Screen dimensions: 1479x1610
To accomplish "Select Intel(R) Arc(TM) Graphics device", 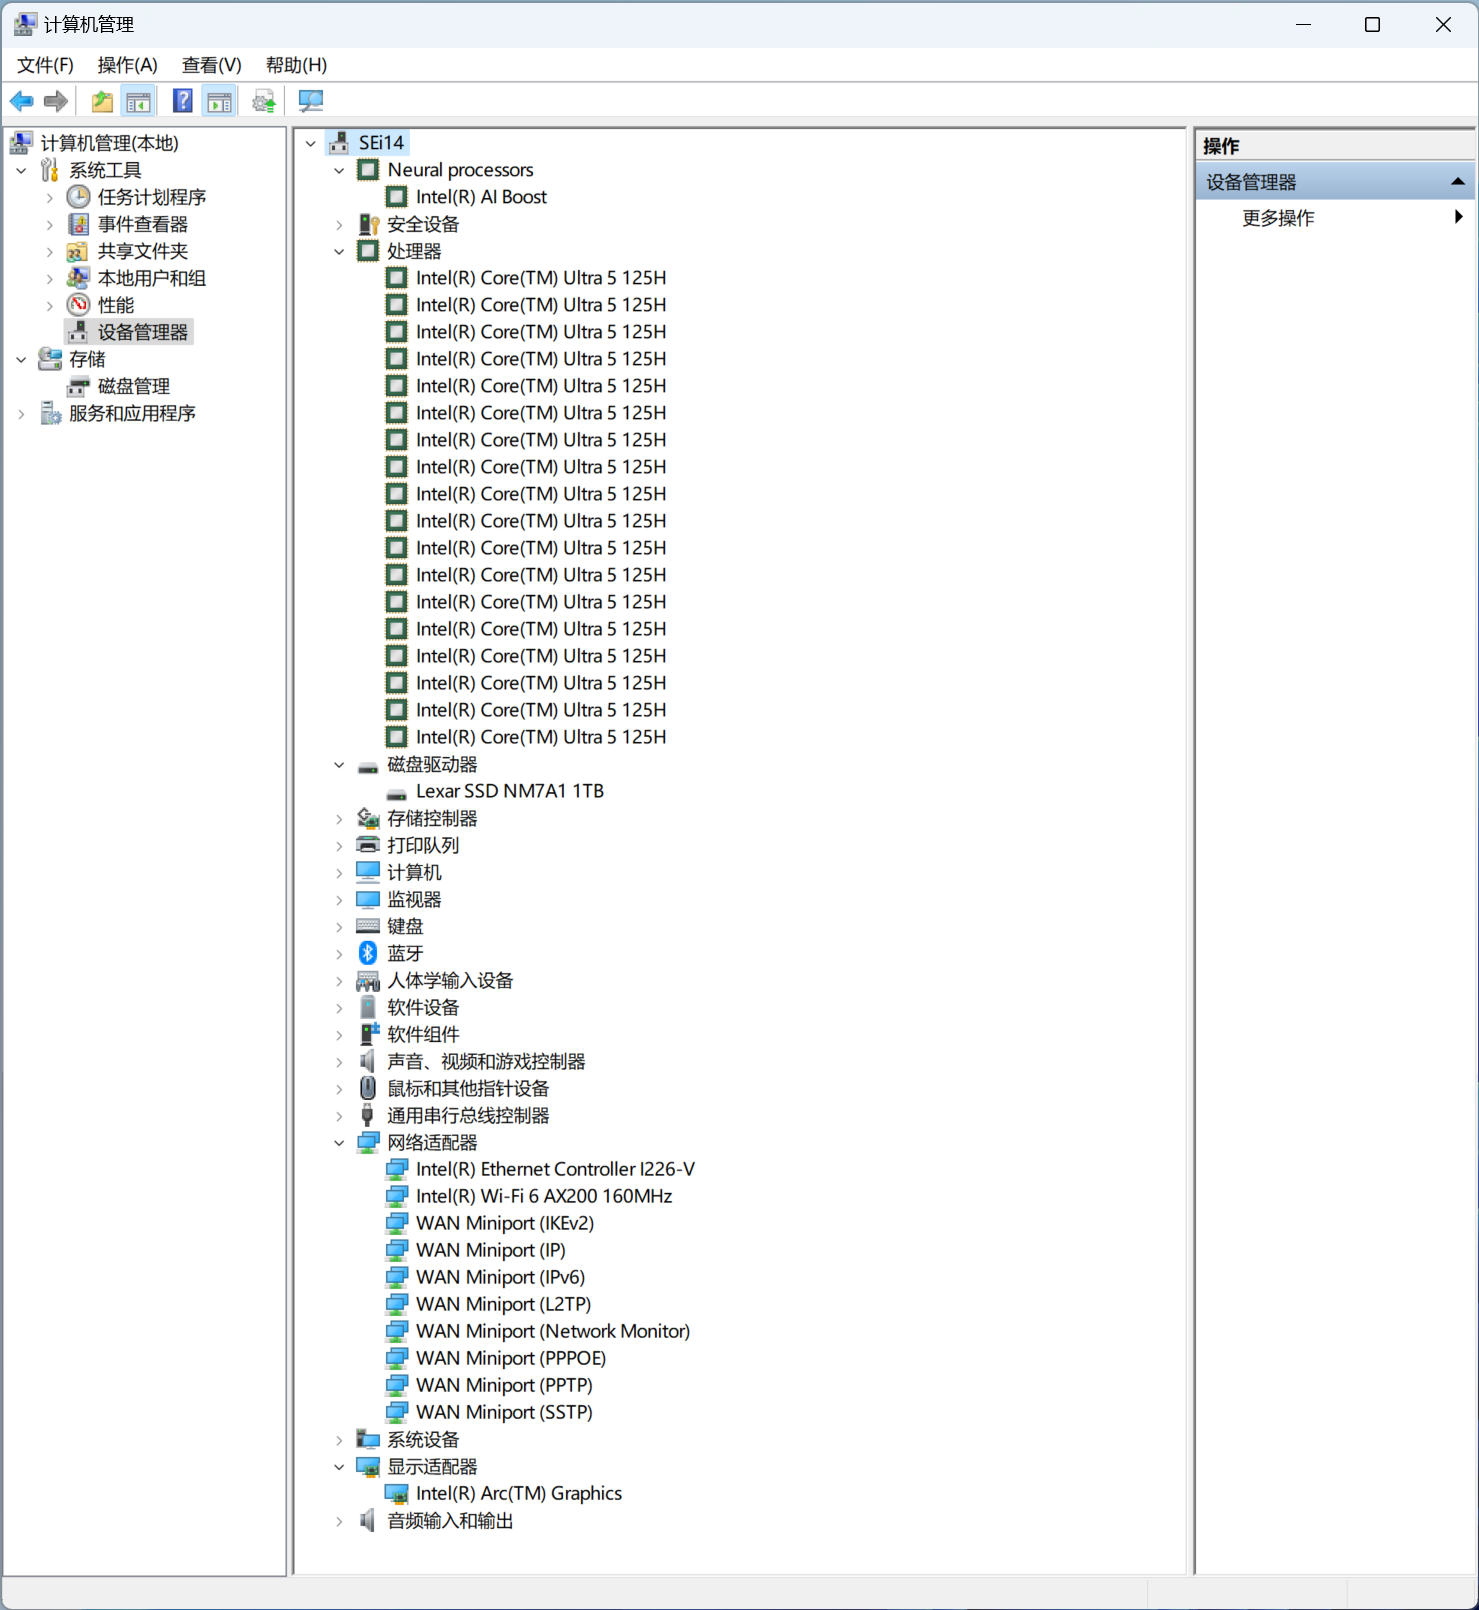I will (x=518, y=1493).
